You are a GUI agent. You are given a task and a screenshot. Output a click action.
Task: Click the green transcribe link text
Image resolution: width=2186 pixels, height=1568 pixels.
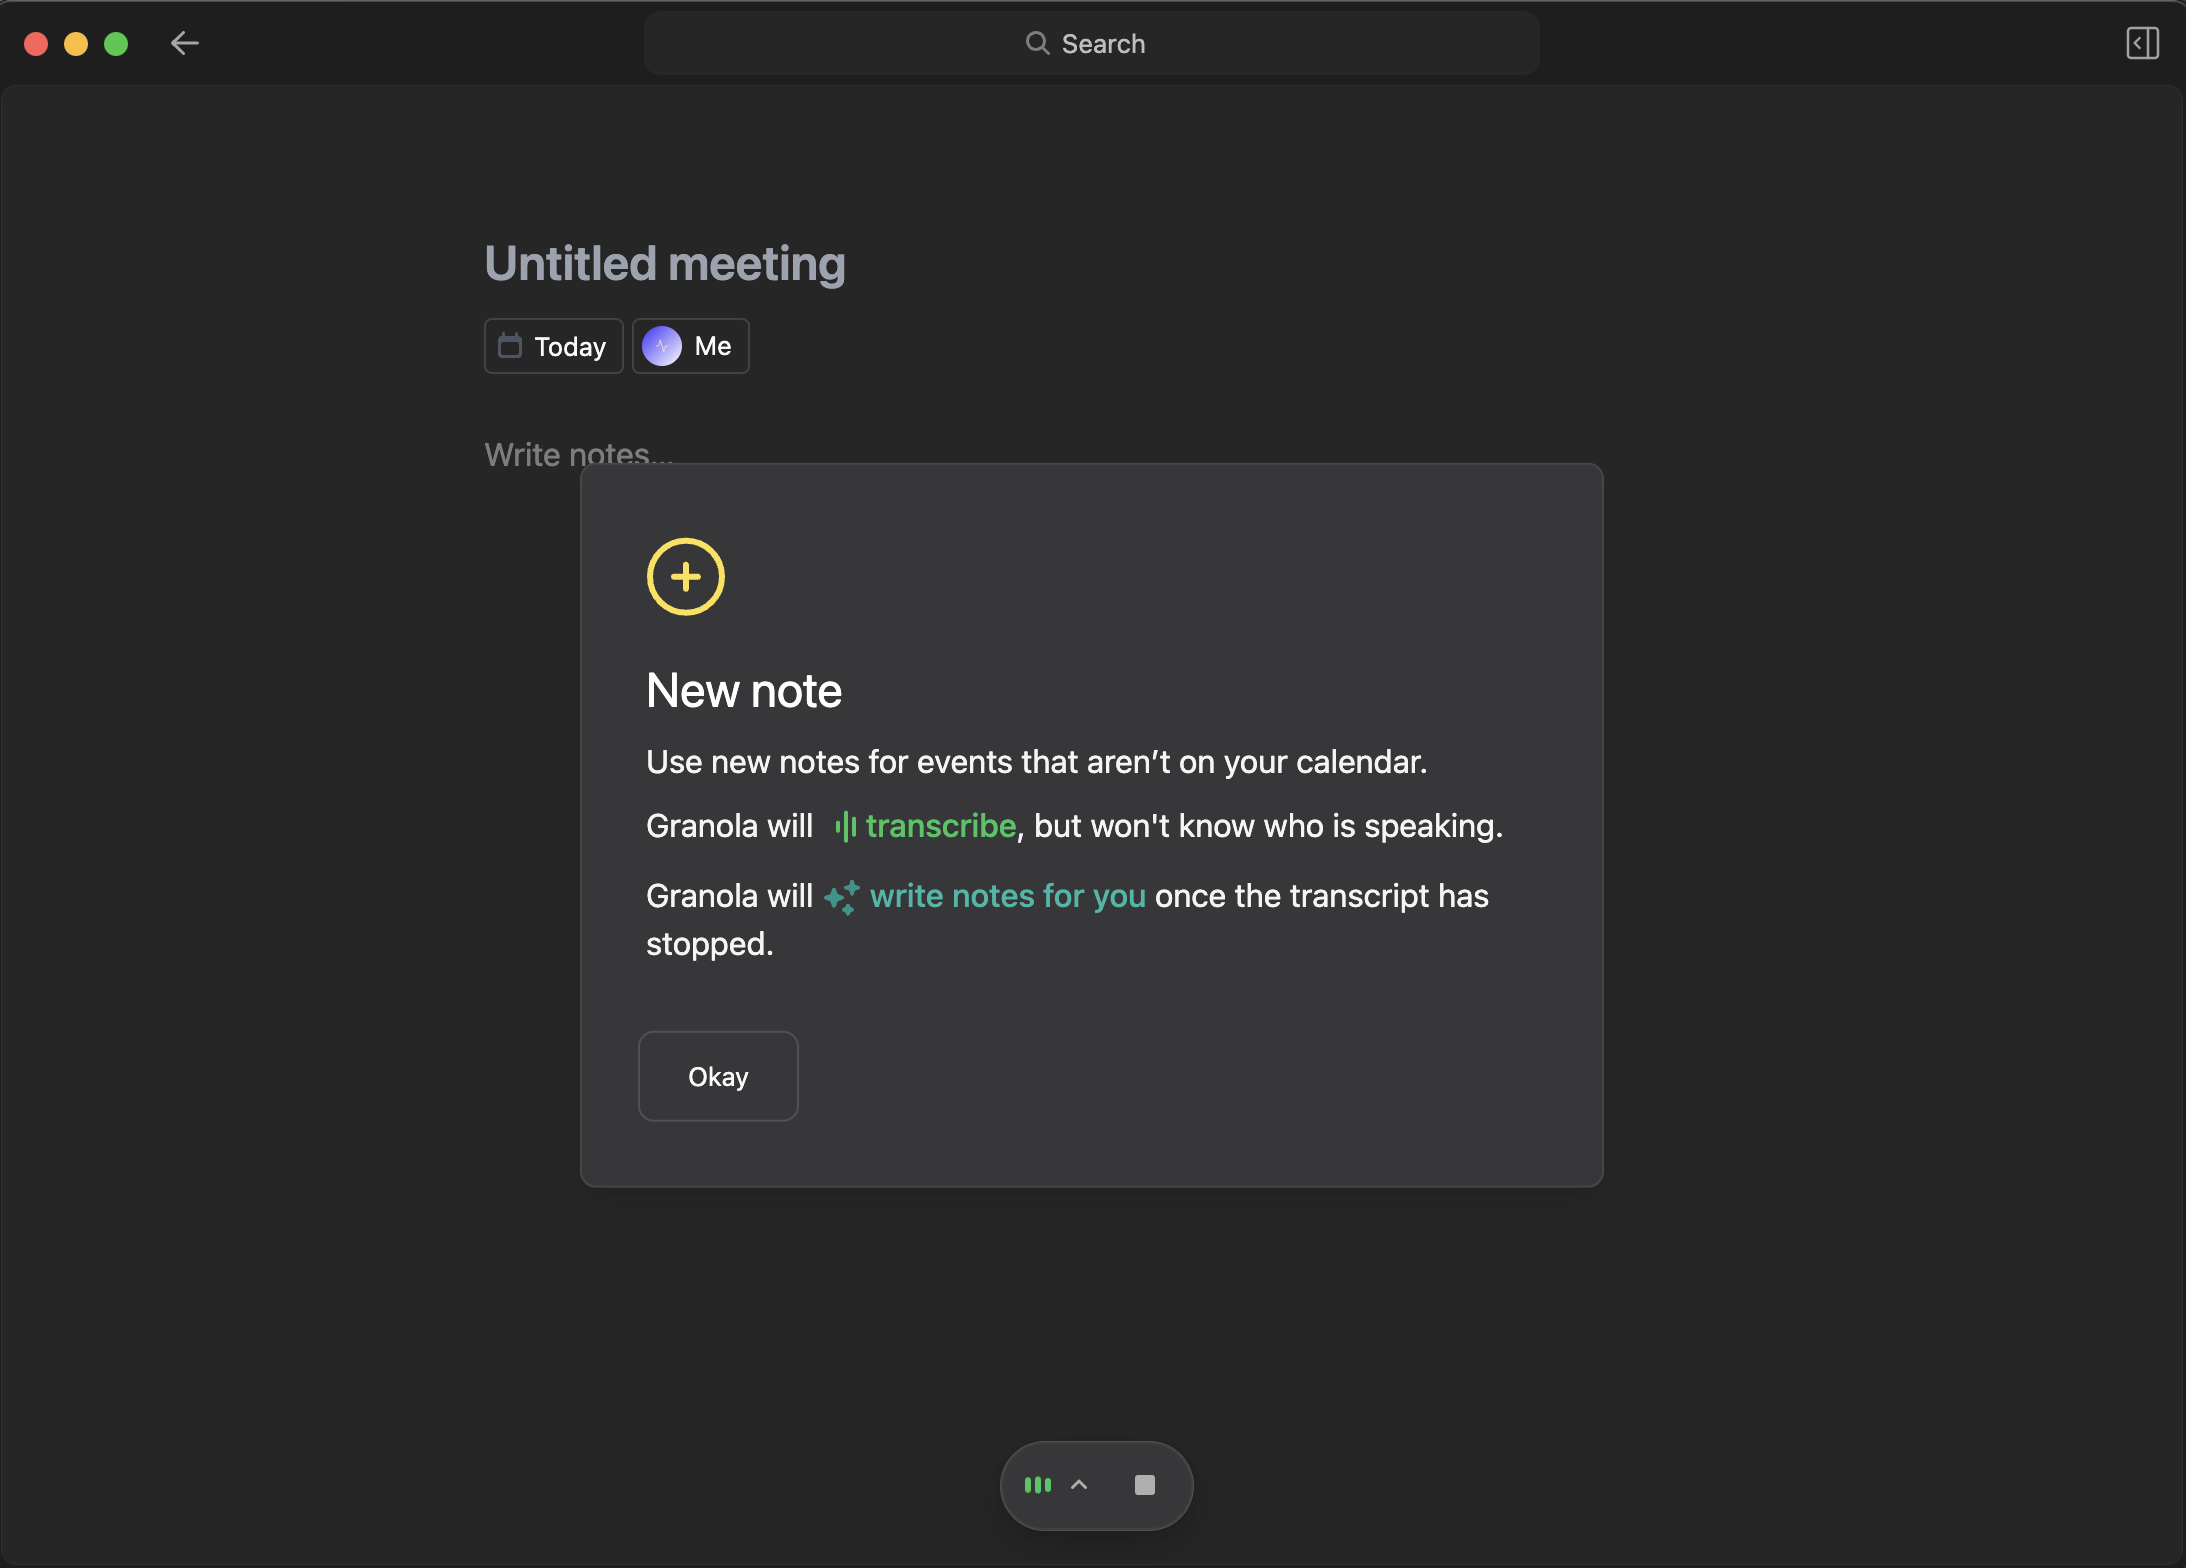tap(940, 826)
